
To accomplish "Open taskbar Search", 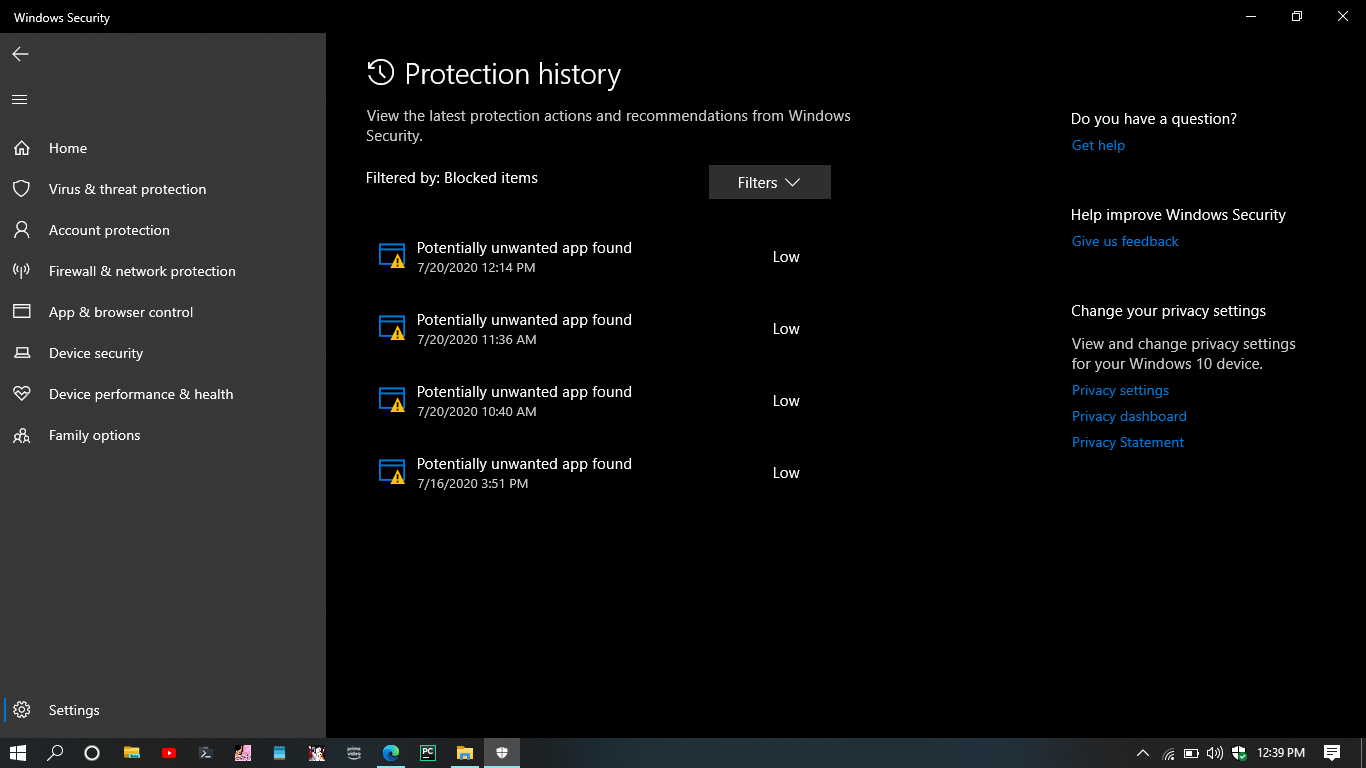I will pos(55,753).
